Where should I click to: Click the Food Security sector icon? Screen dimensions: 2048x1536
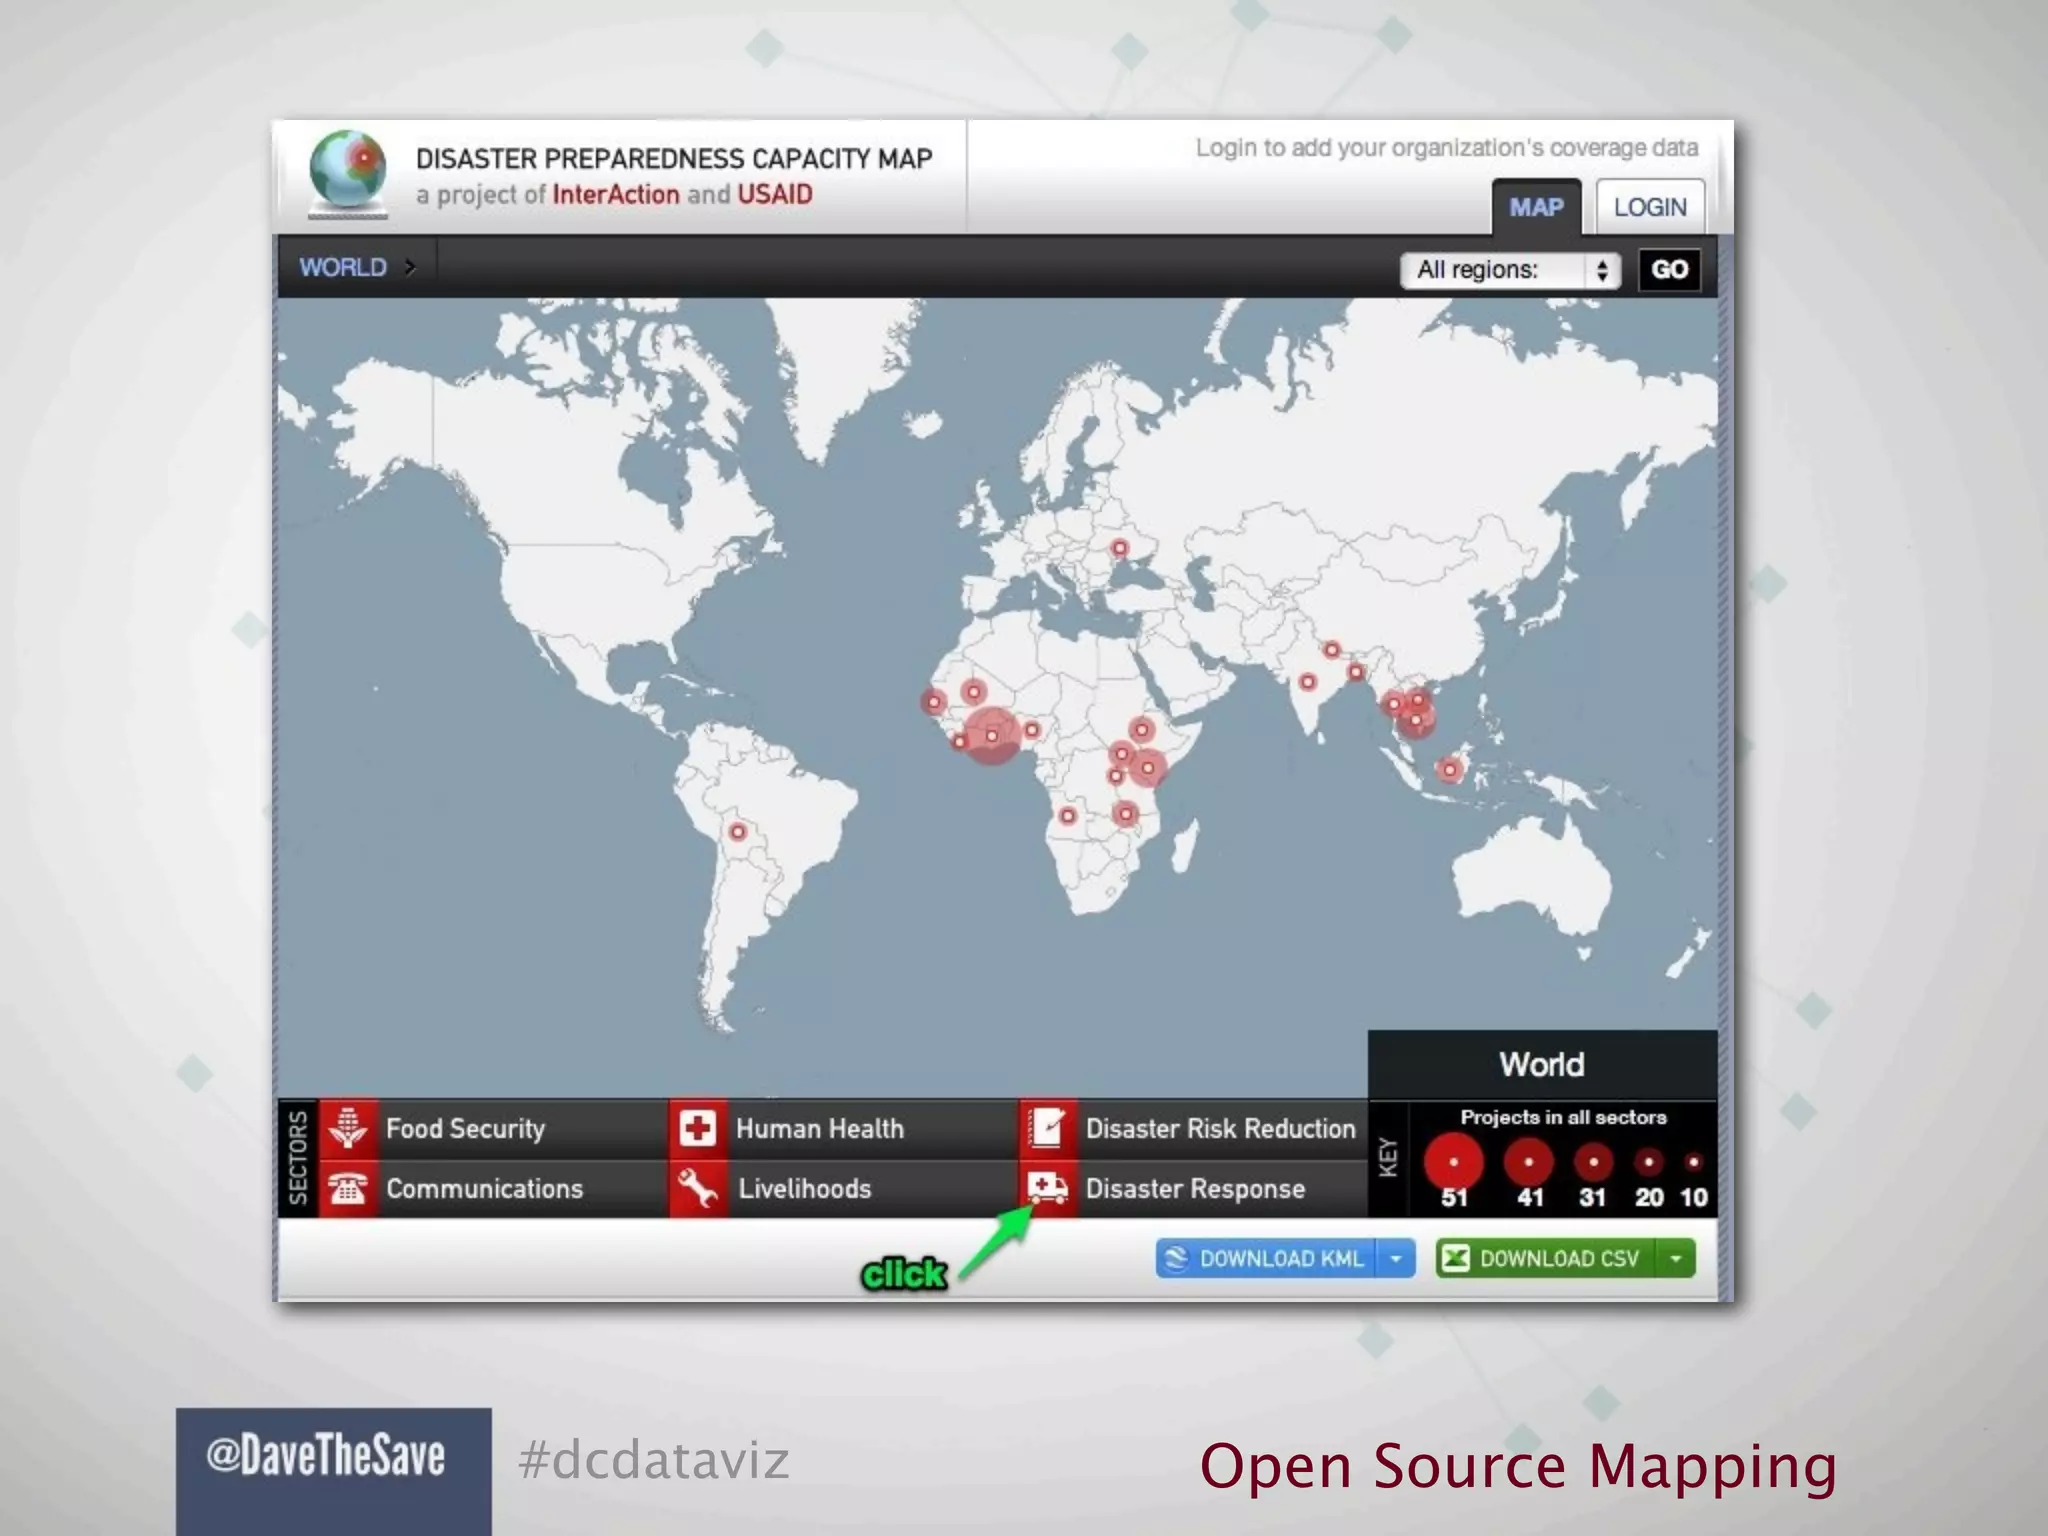[x=348, y=1128]
